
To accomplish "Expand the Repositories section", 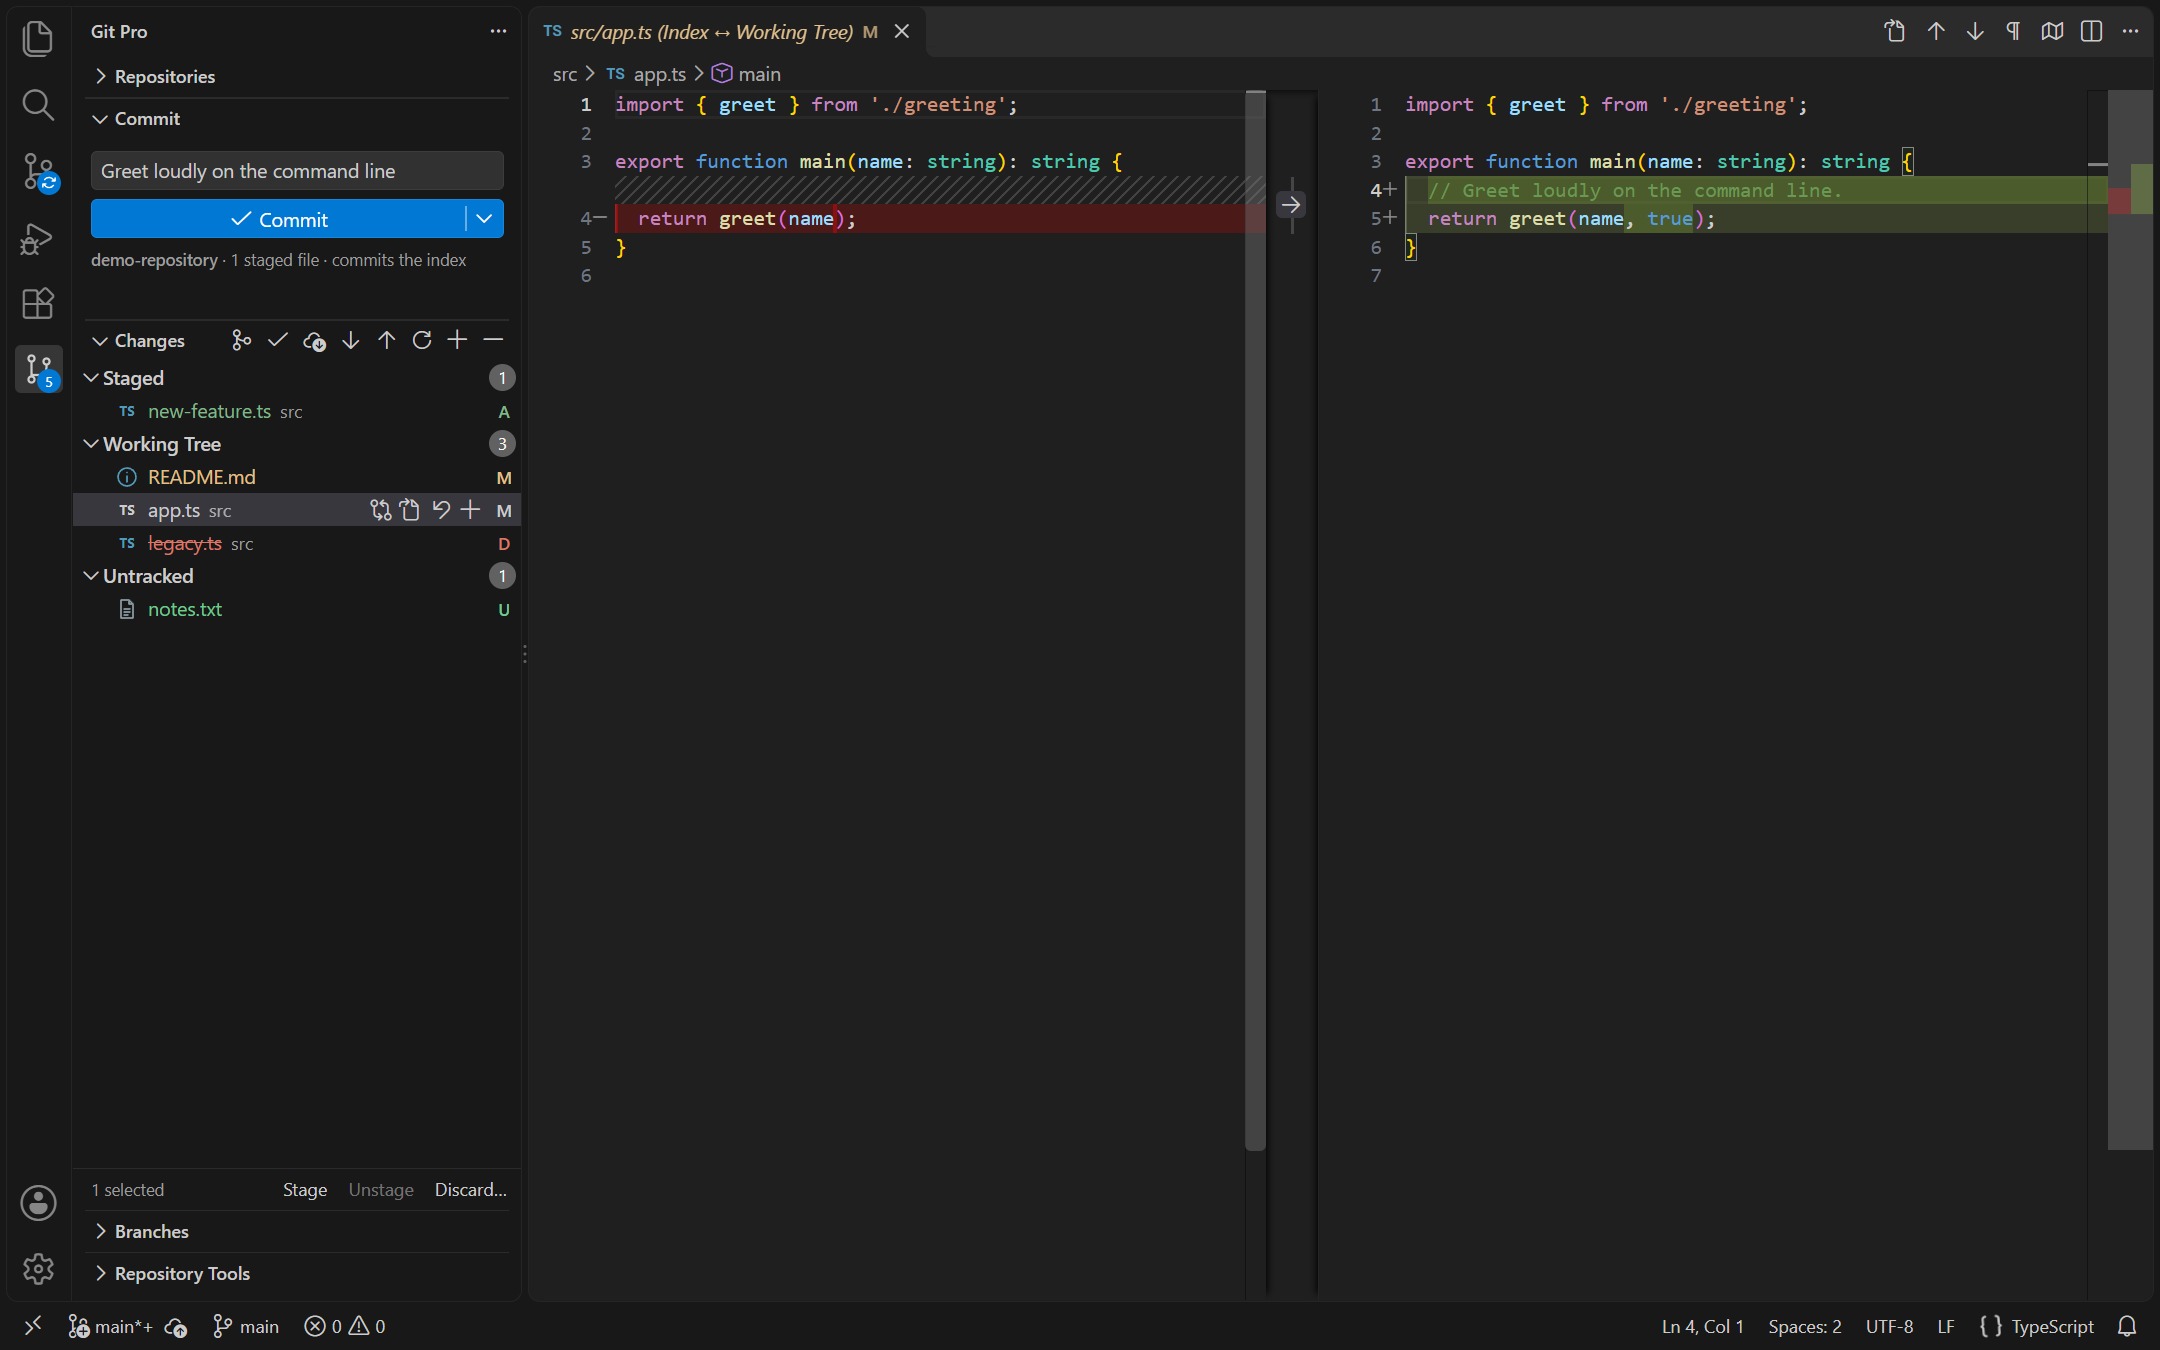I will coord(297,77).
